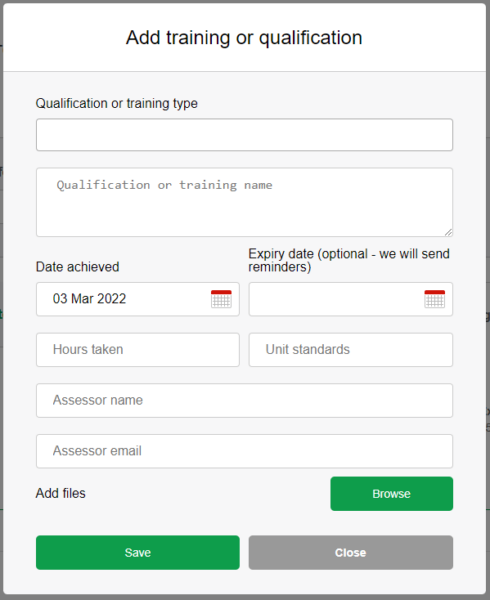Click the Expiry date optional reminders label

pos(349,260)
